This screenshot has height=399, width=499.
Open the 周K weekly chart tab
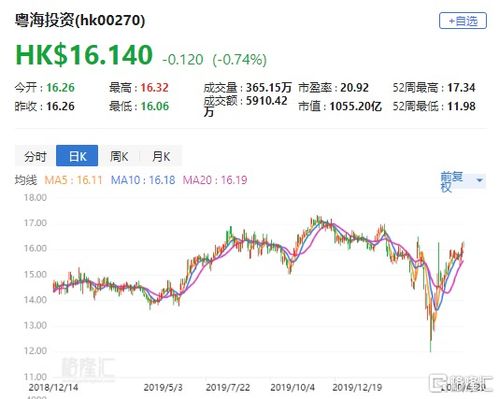tap(119, 156)
